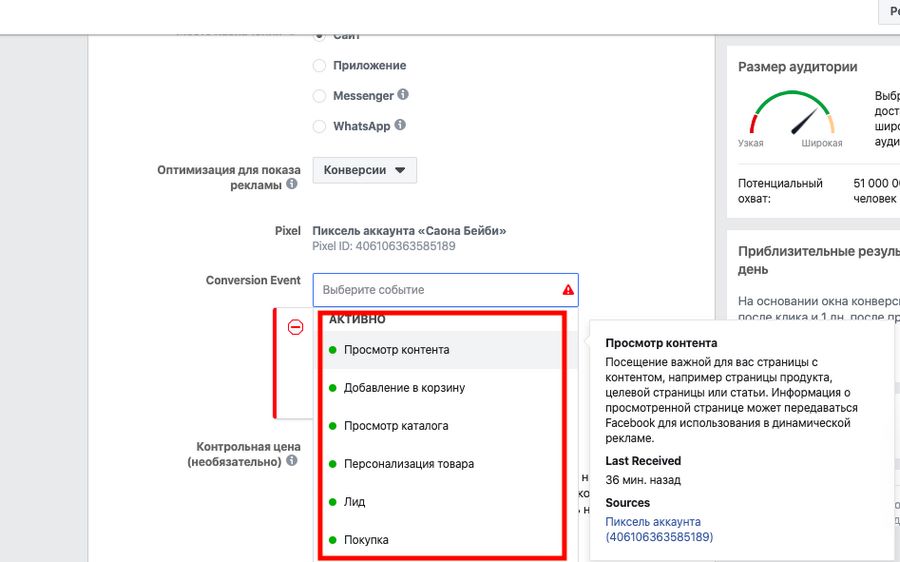Click info icon next to Messenger

click(x=403, y=94)
